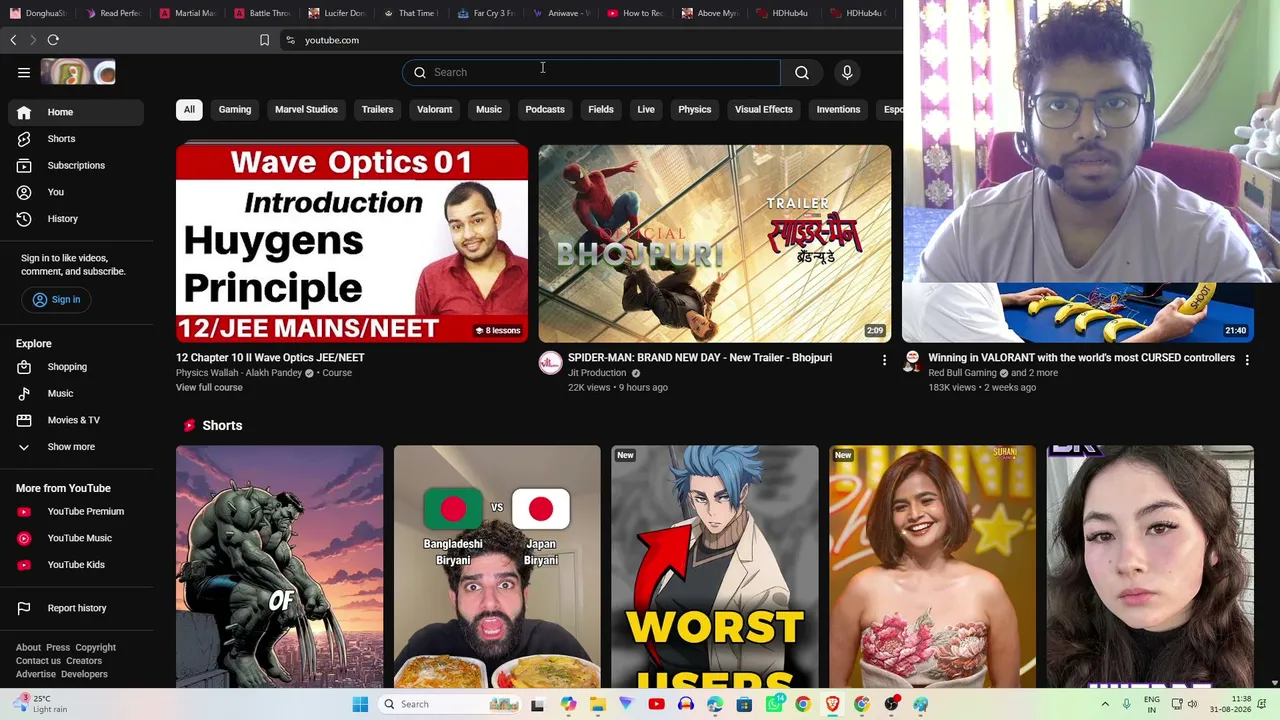Open YouTube Premium from the sidebar

[x=76, y=511]
